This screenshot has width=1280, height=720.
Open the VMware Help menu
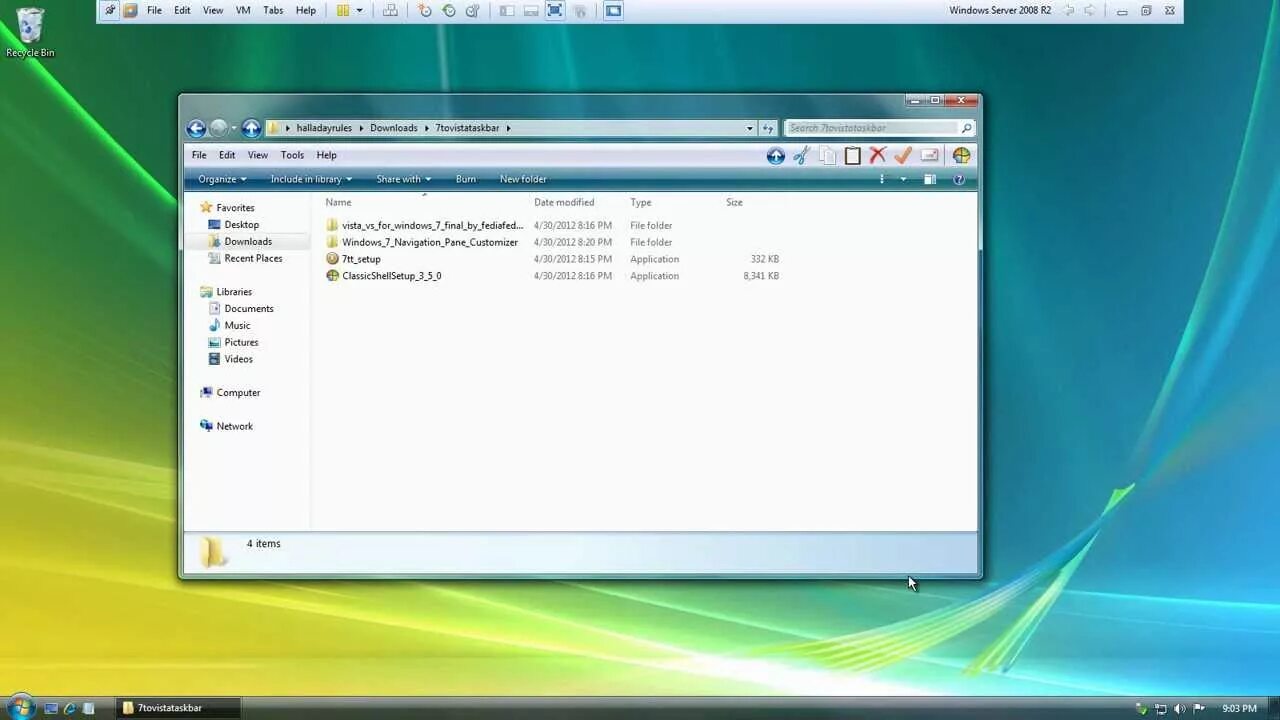point(306,10)
